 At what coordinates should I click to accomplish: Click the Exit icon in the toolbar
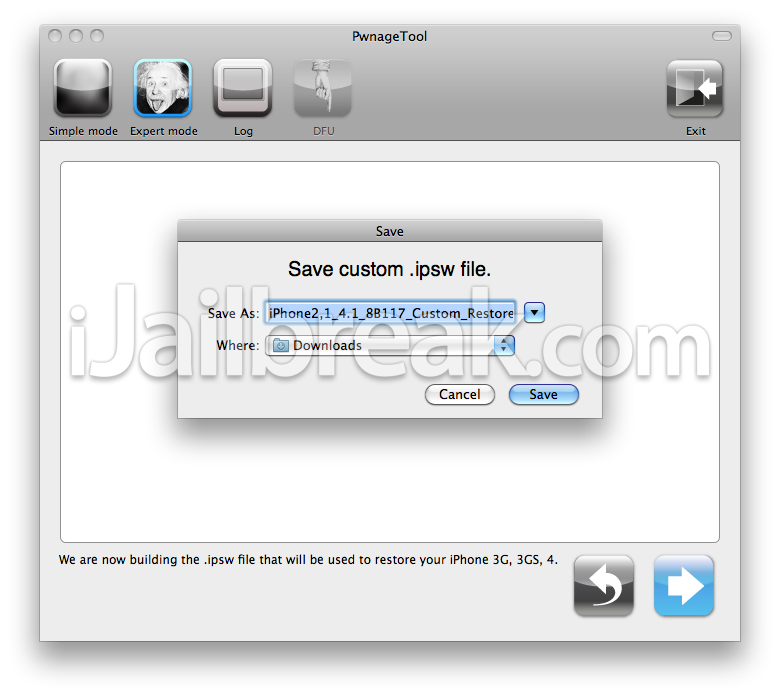tap(694, 89)
